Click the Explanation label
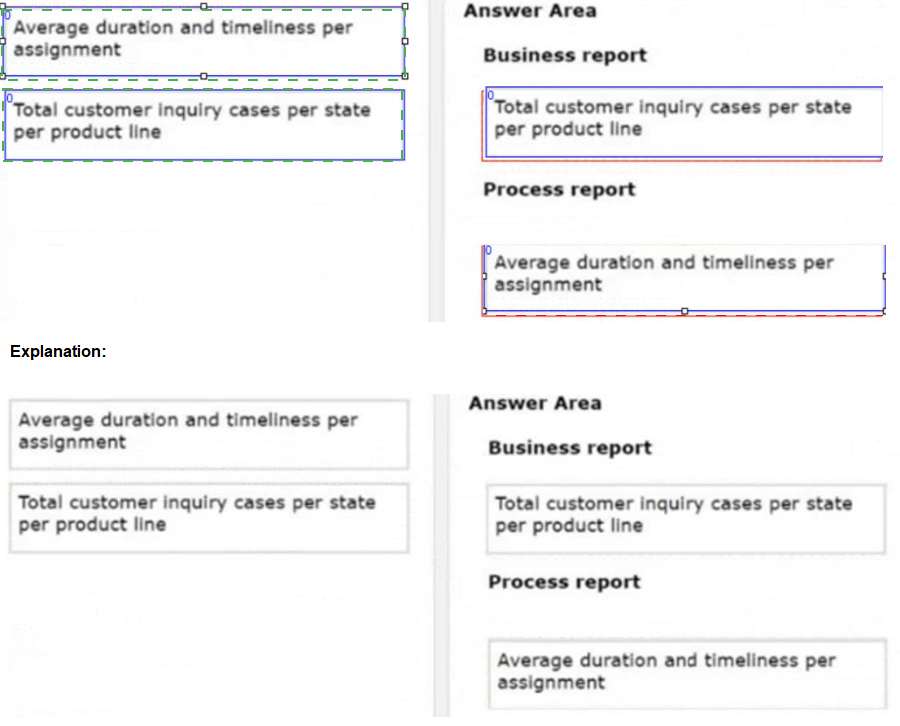 click(x=58, y=351)
